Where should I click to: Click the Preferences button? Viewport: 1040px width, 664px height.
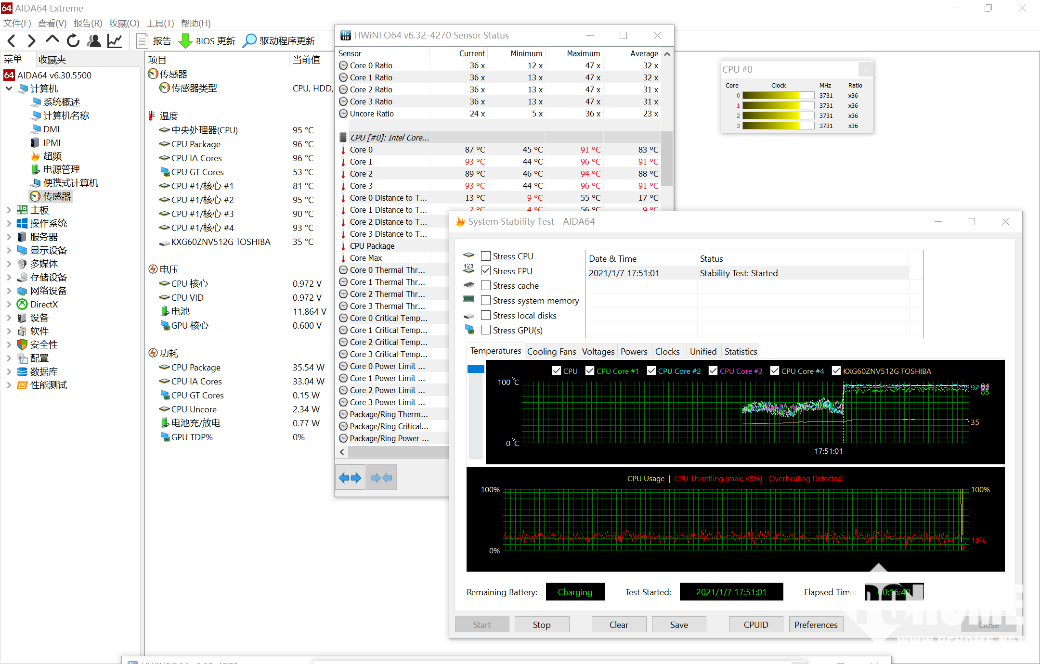[815, 625]
